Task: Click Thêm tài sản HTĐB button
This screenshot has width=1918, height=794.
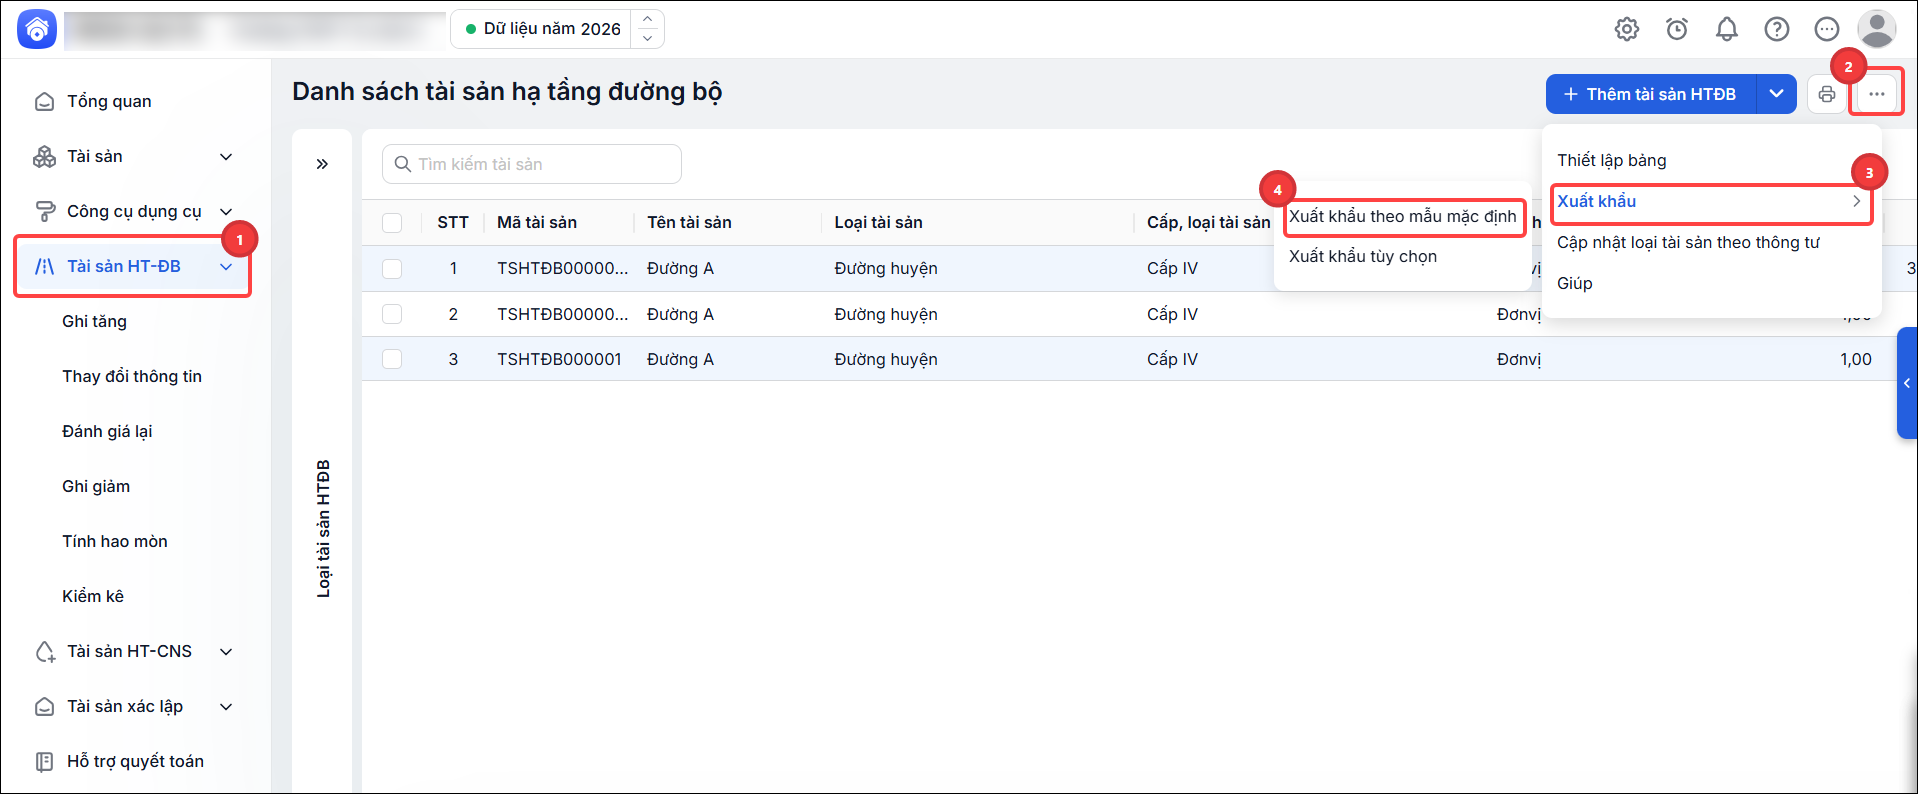Action: [x=1651, y=94]
